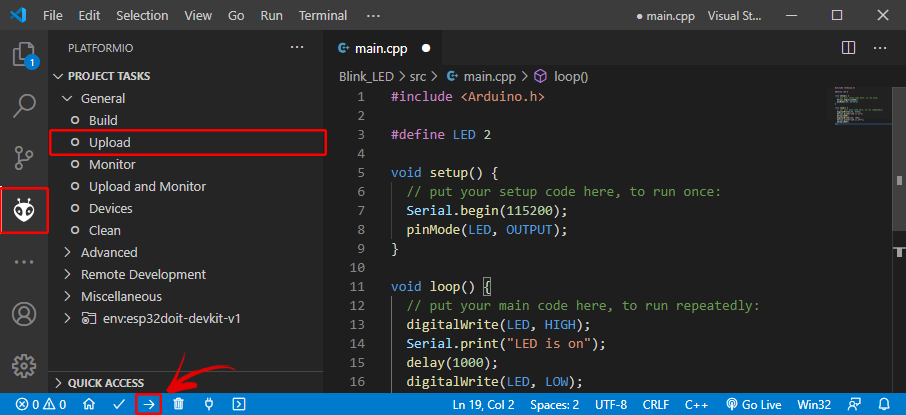Click the Serial.begin(115200) code line

coord(487,210)
